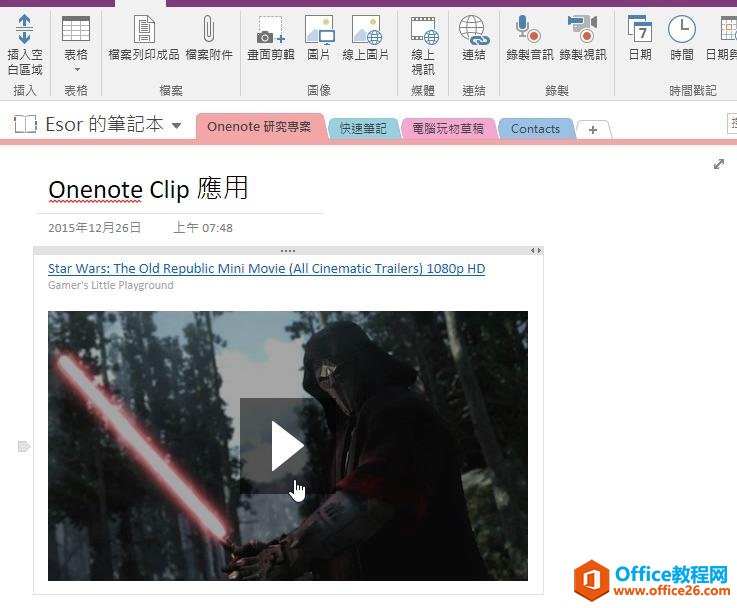Start Record Audio (錄製音訊)
This screenshot has height=608, width=737.
pyautogui.click(x=530, y=39)
